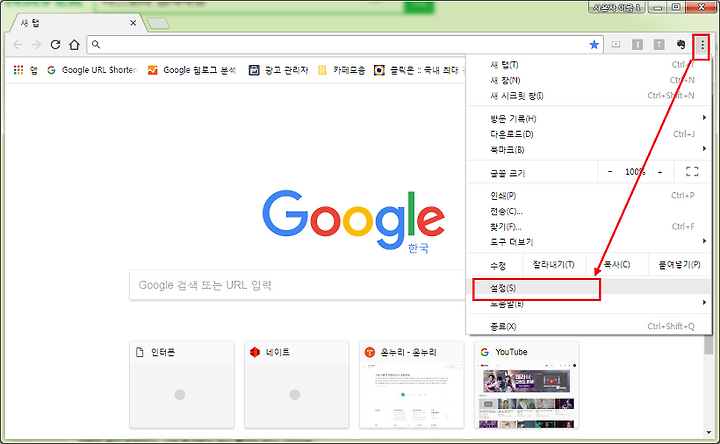Open the apps grid bookmark icon
The height and width of the screenshot is (444, 720).
18,70
